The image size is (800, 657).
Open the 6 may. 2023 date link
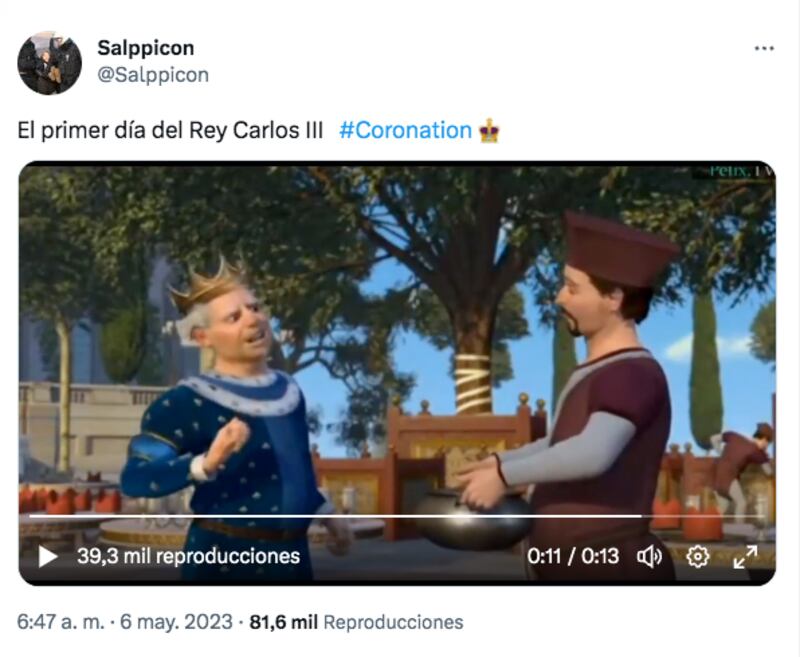click(x=176, y=622)
